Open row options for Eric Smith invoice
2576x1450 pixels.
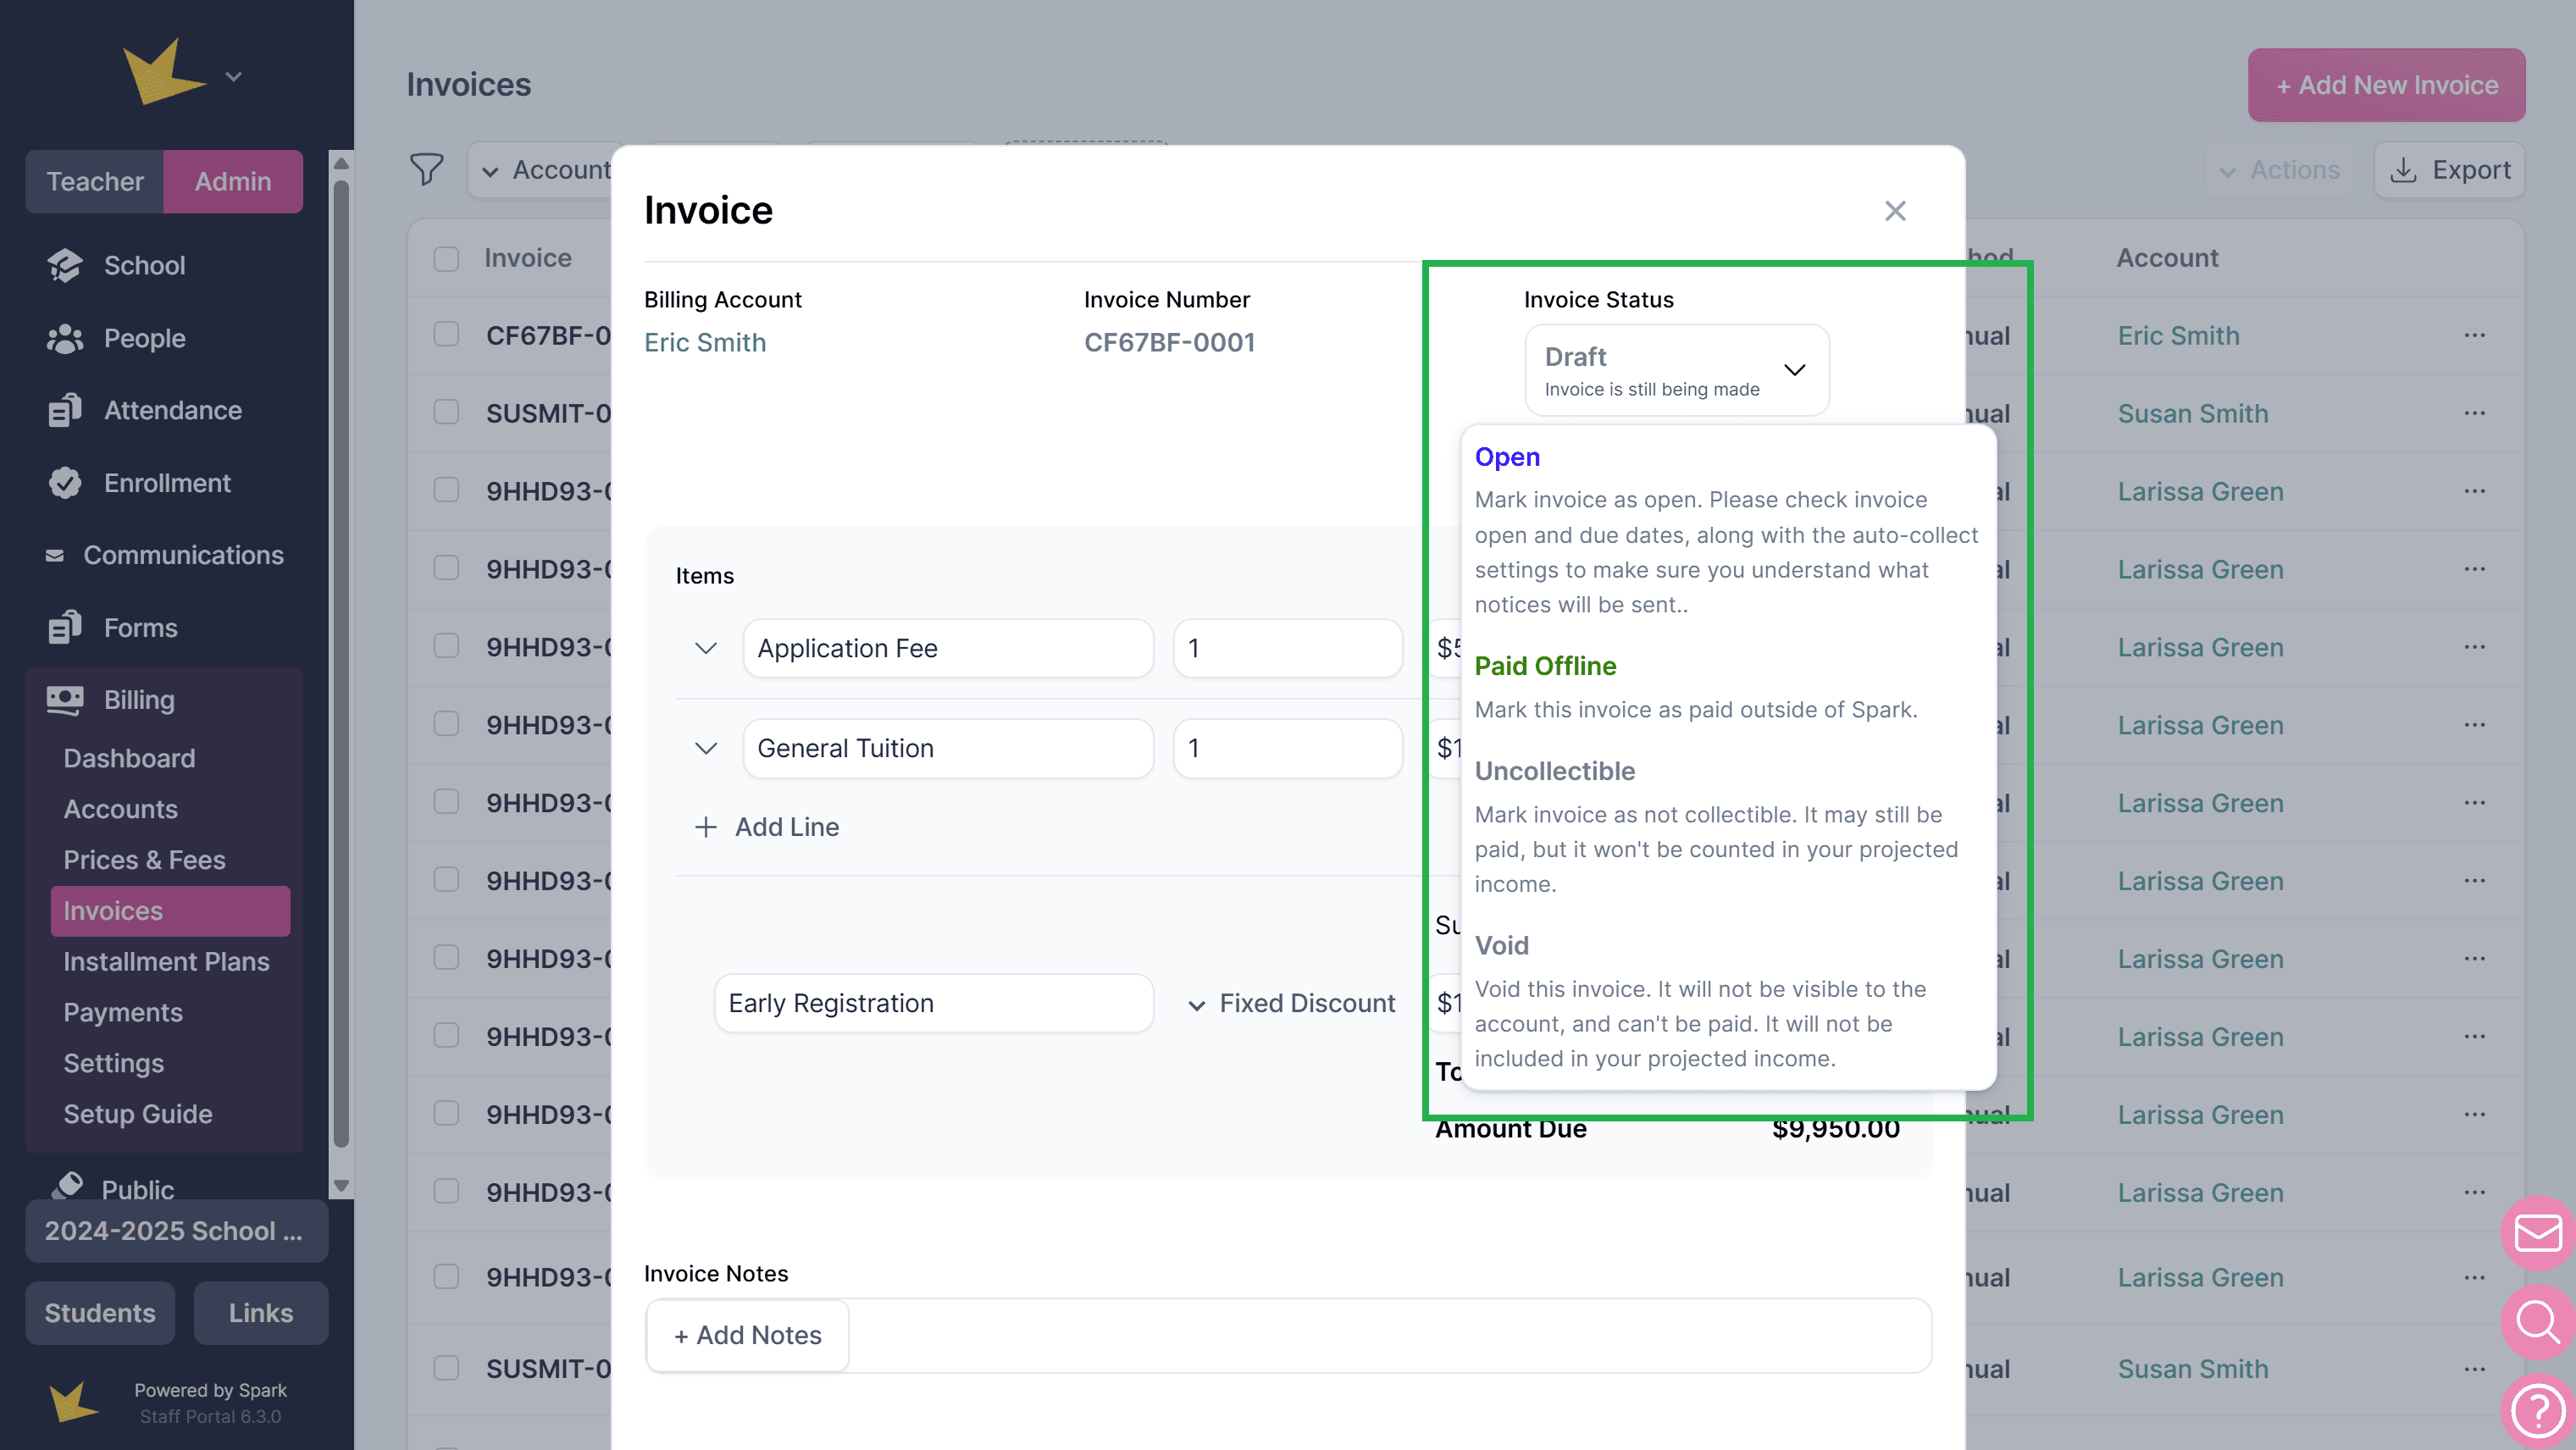(2475, 335)
